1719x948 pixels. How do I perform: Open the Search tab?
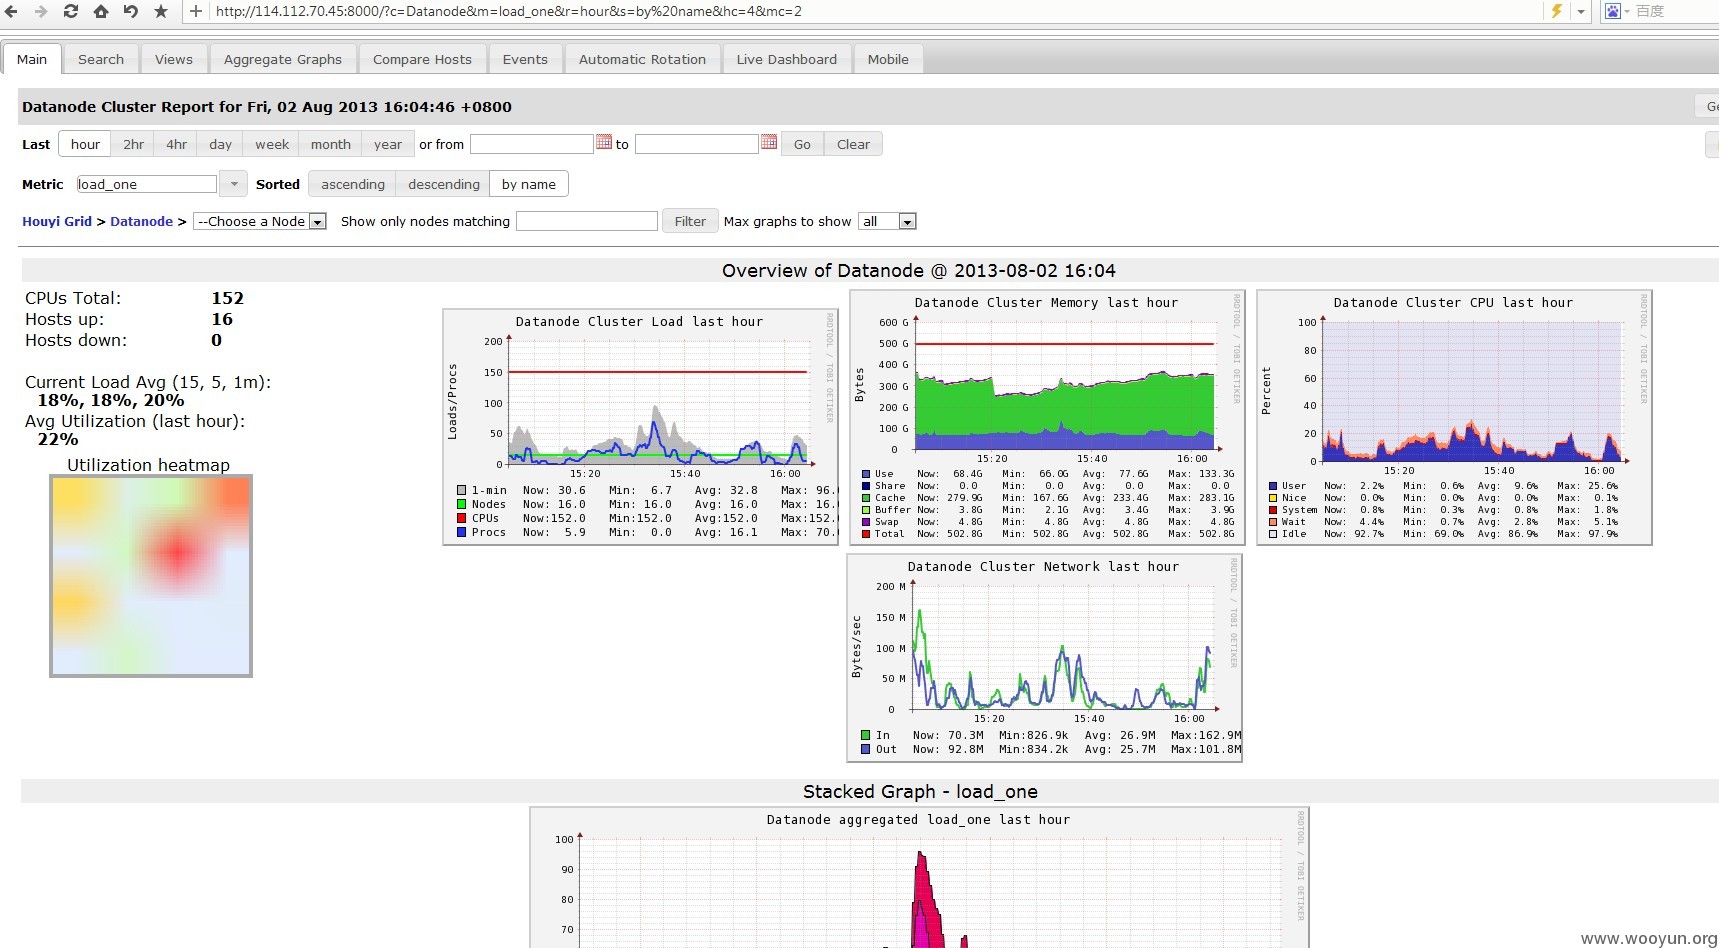click(x=101, y=59)
